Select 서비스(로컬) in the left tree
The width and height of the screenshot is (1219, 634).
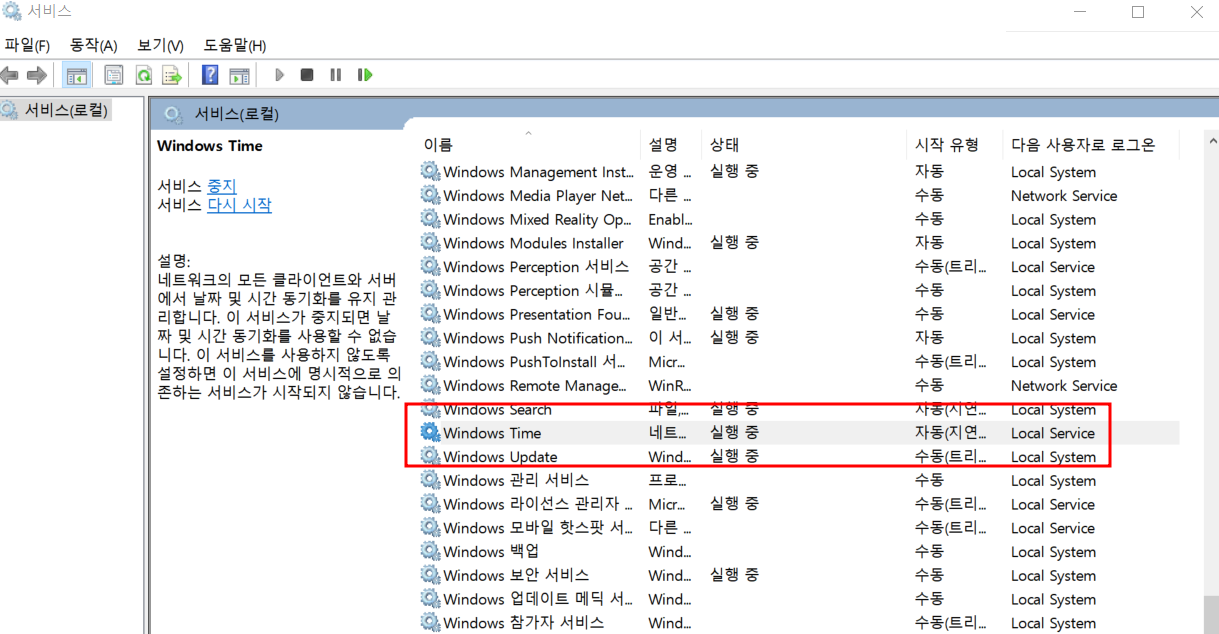pyautogui.click(x=66, y=110)
